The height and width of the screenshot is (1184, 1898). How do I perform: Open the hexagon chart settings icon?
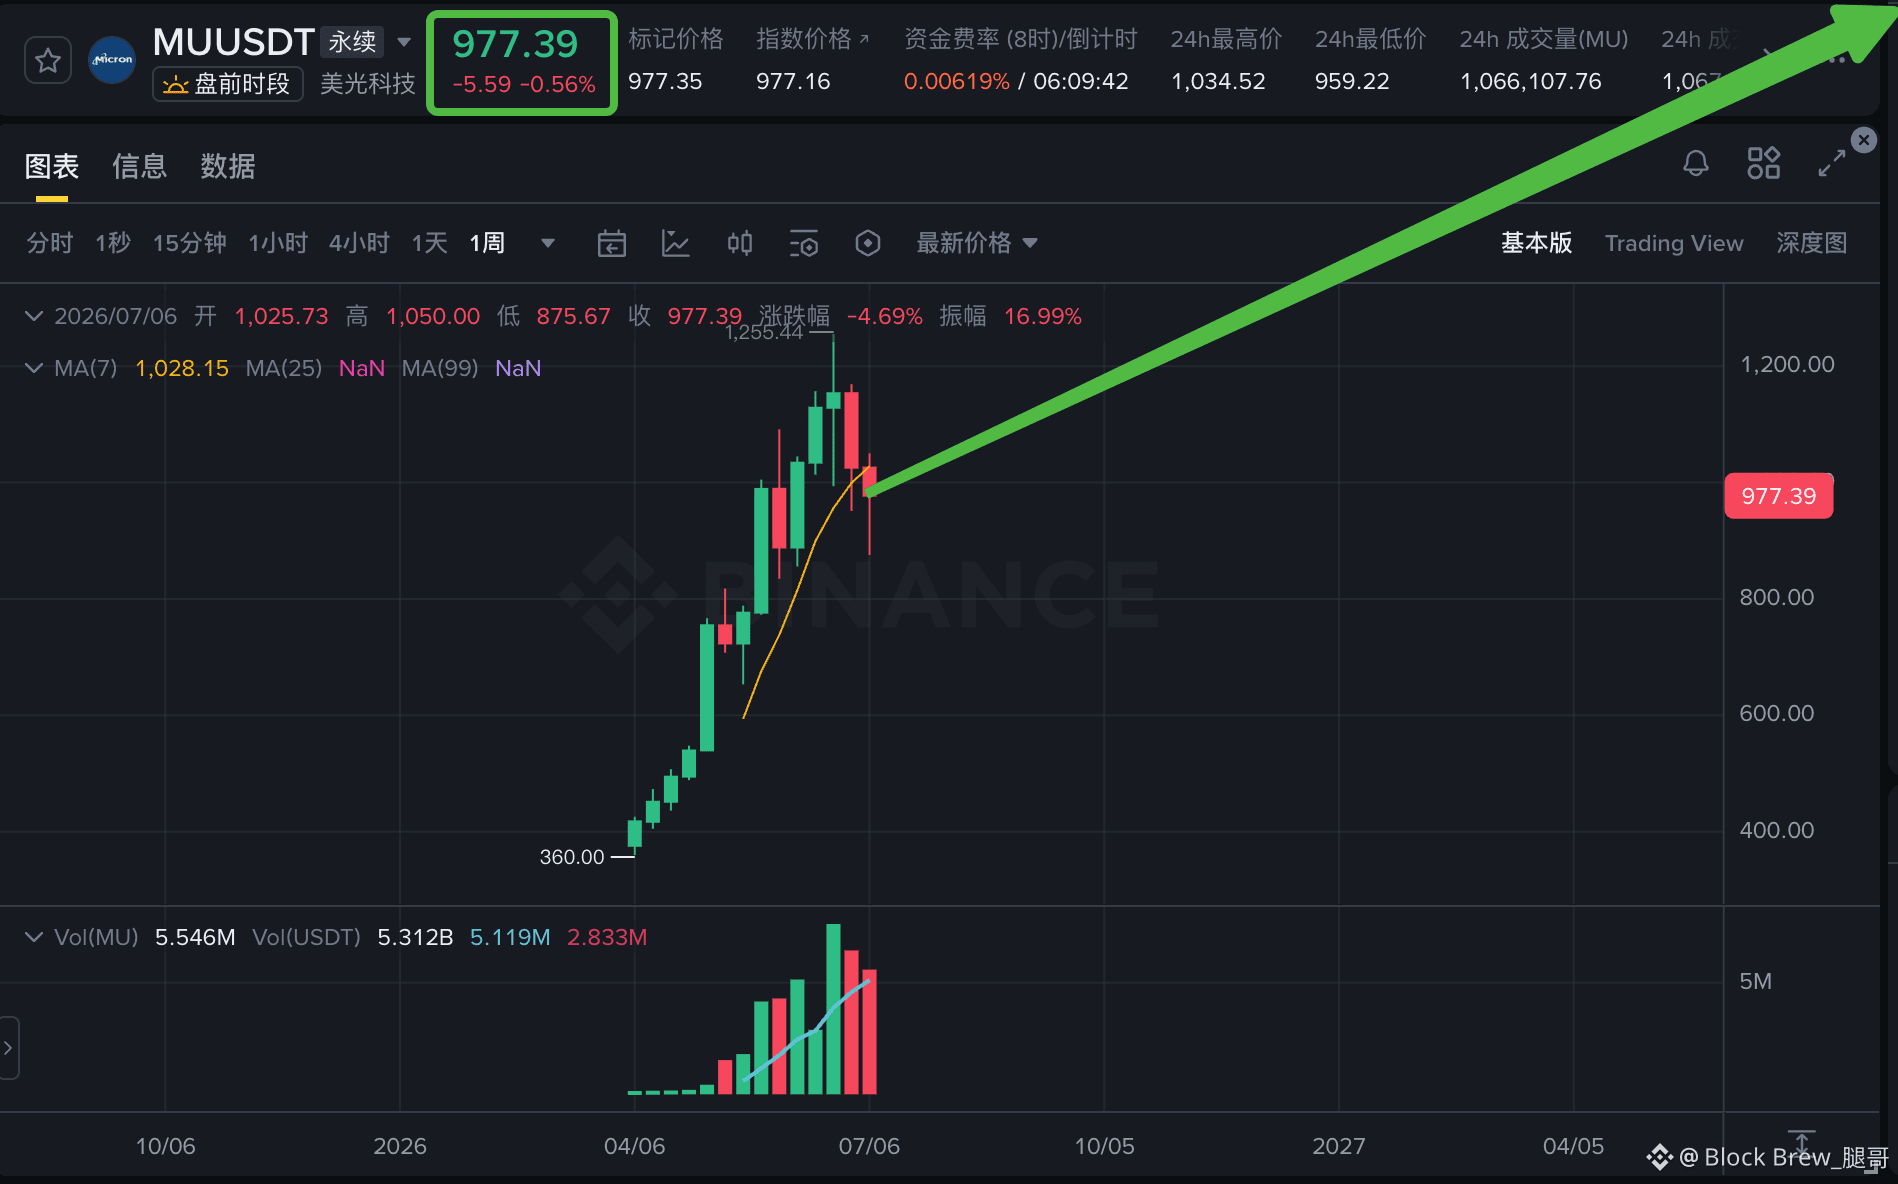(x=868, y=243)
